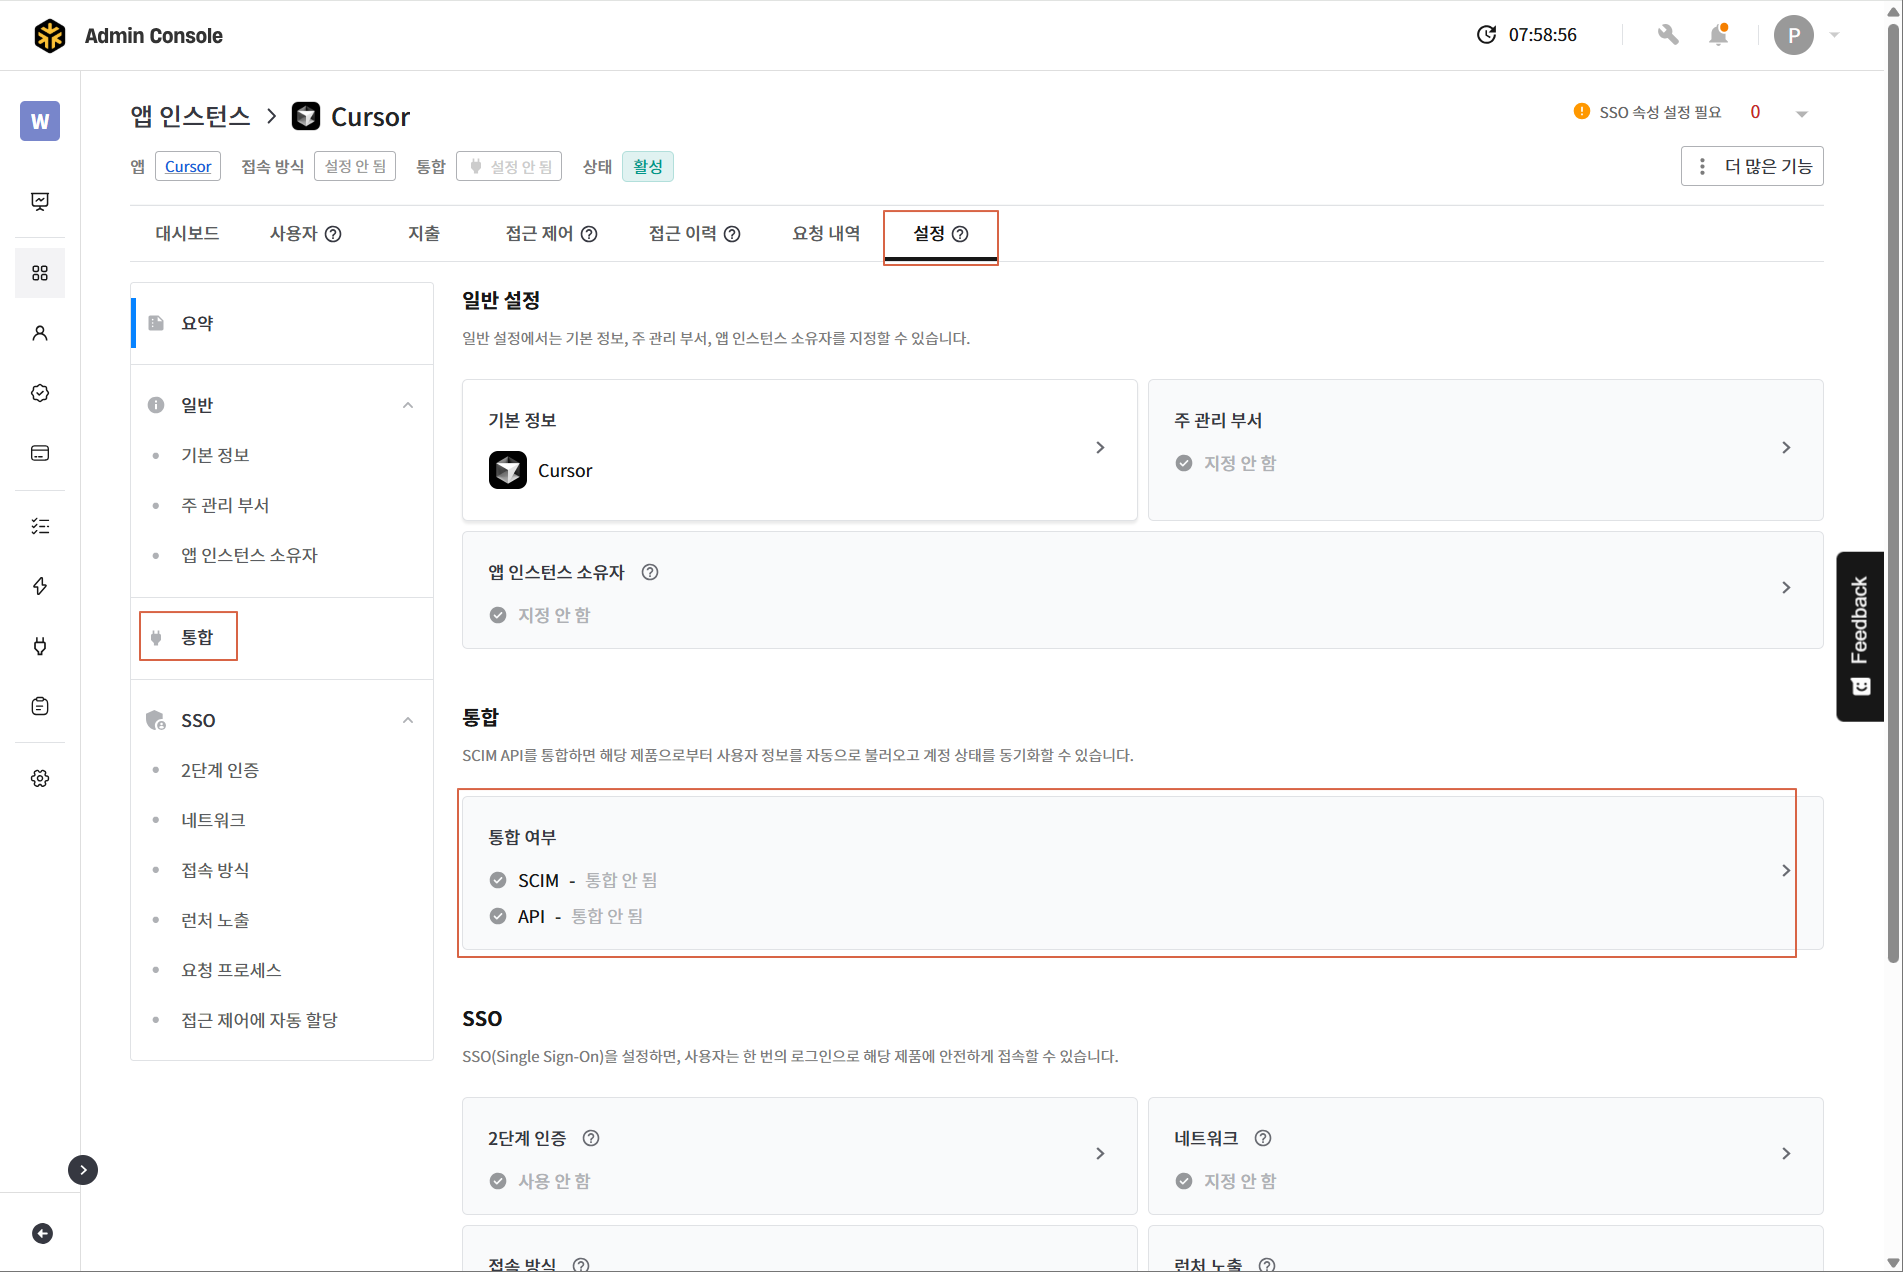Click the 더 많은 기능 button
The image size is (1903, 1272).
pyautogui.click(x=1752, y=166)
